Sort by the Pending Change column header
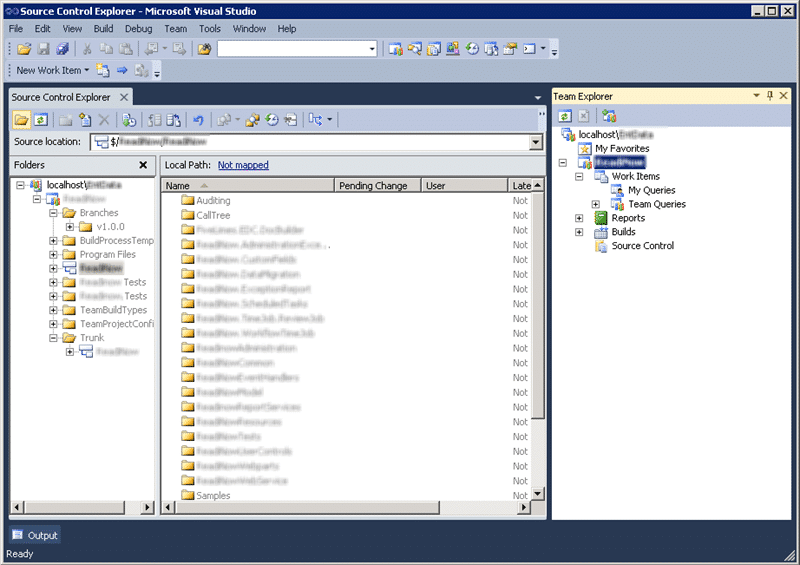 [x=378, y=186]
